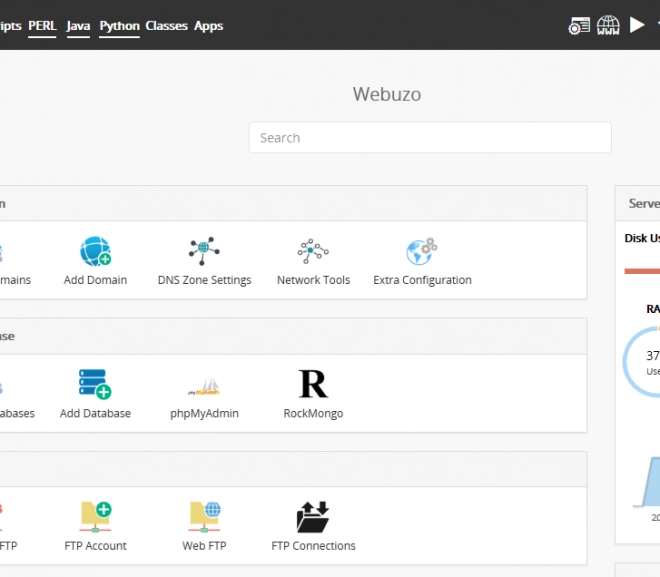Click the Add Database label
660x577 pixels.
95,413
